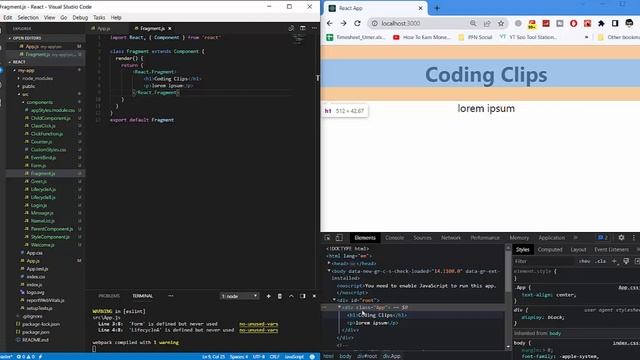Activate the DevTools inspect element picker
The image size is (640, 360).
pos(327,238)
